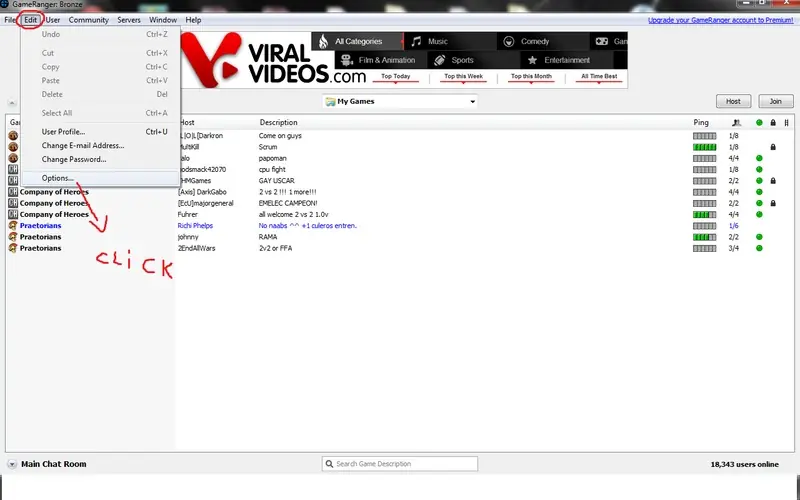This screenshot has width=800, height=500.
Task: Open the User menu
Action: click(53, 20)
